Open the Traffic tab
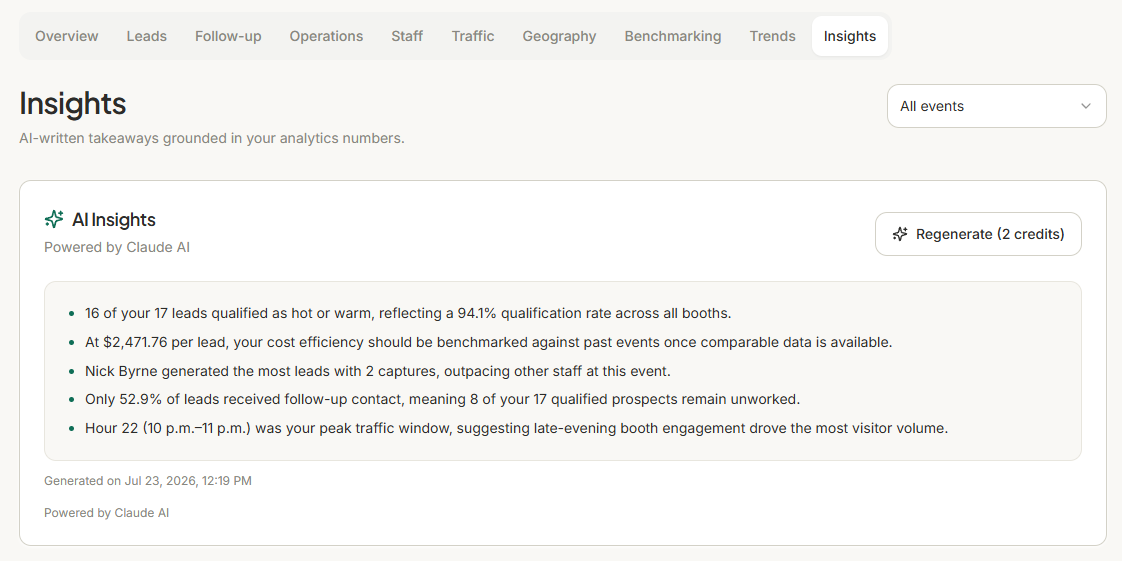 (473, 36)
